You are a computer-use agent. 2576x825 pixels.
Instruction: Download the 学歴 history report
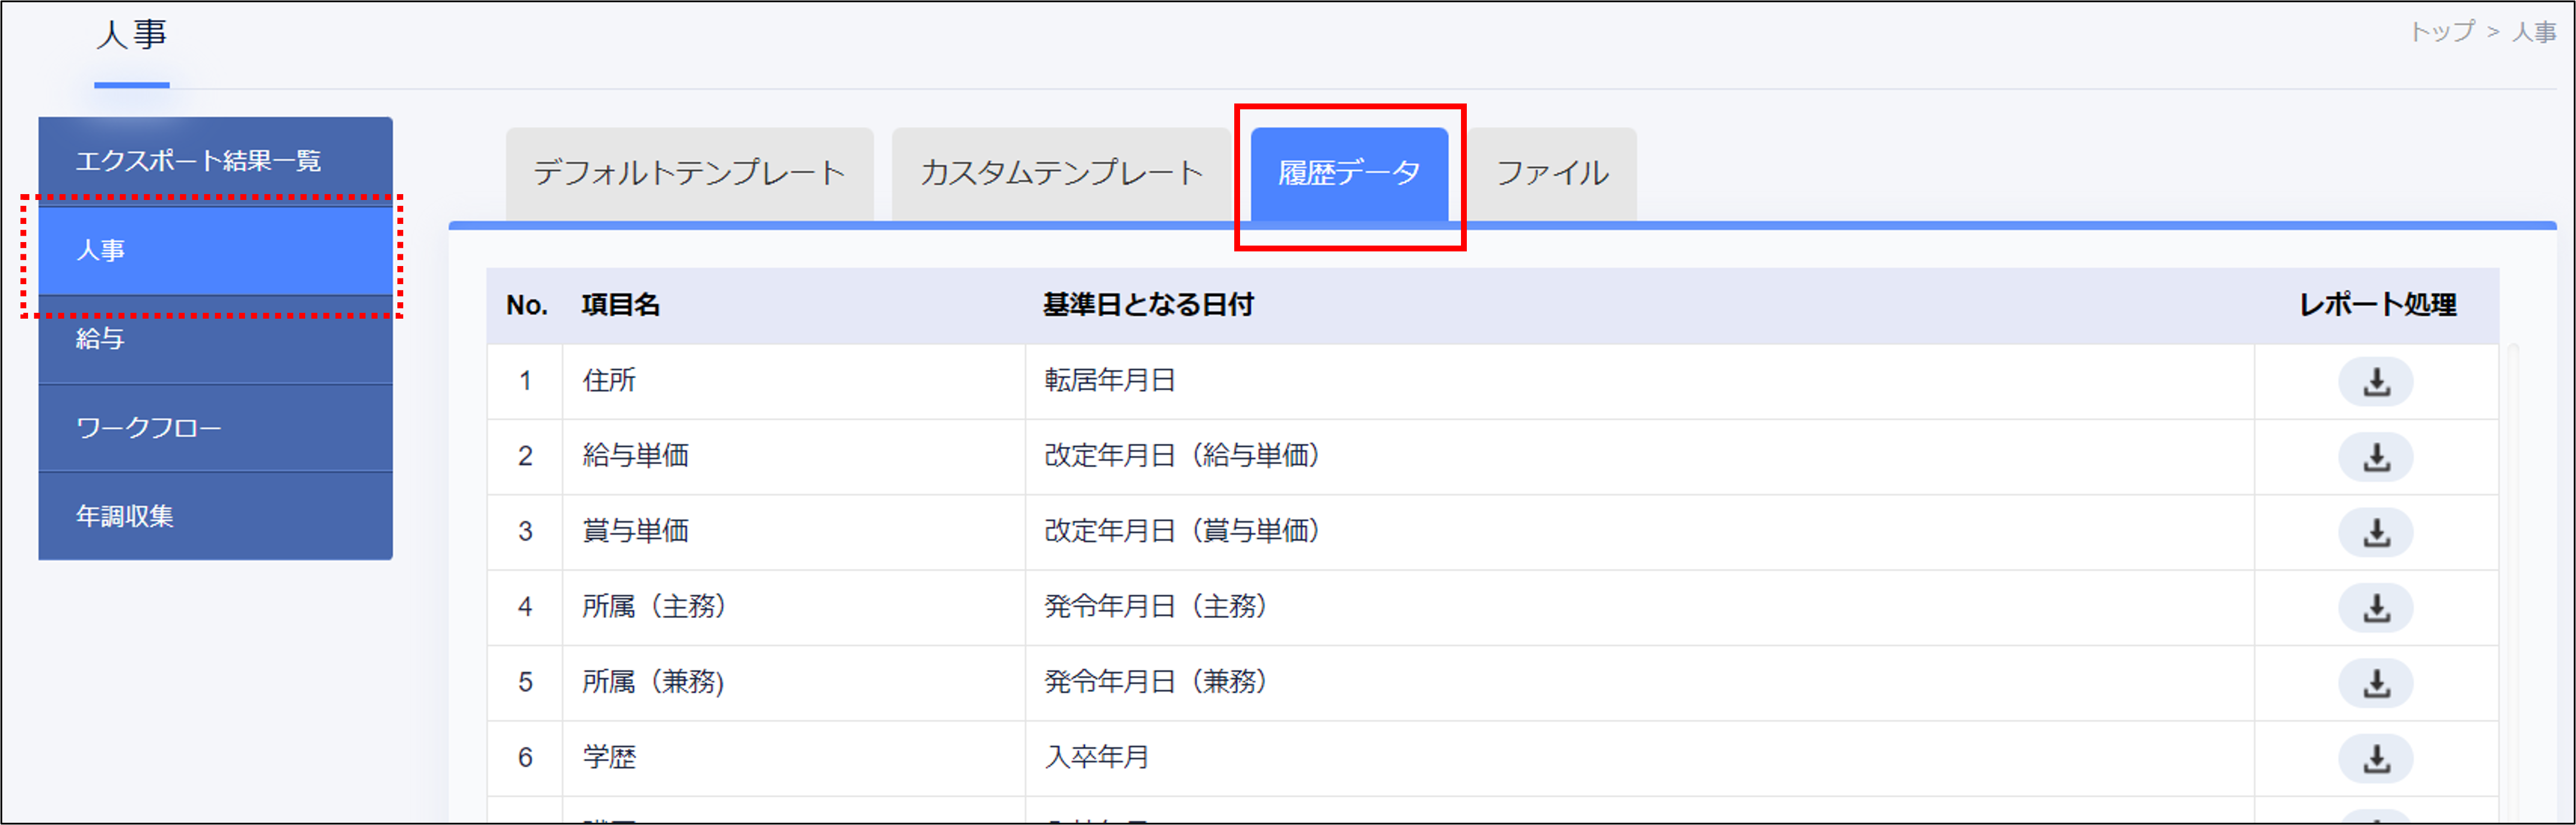tap(2375, 758)
